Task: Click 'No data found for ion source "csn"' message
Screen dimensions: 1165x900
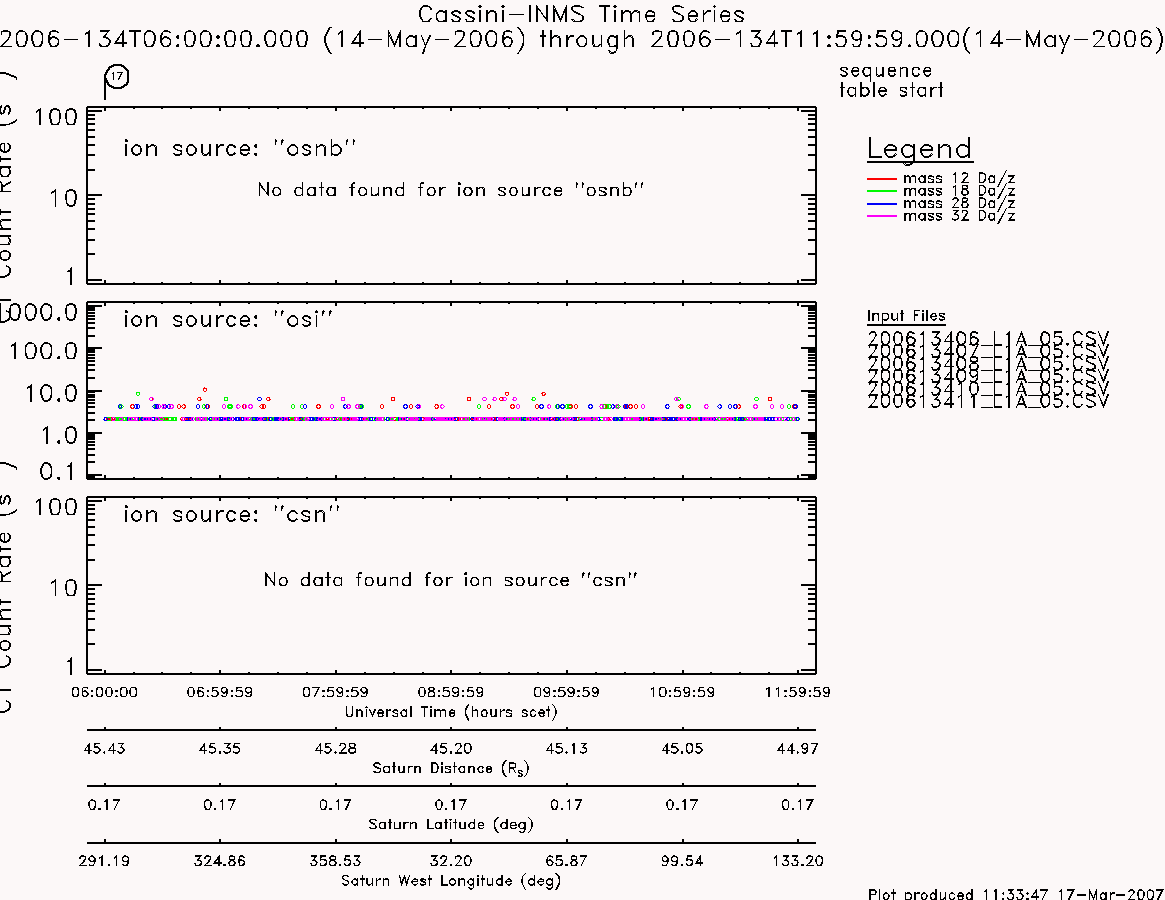Action: point(450,580)
